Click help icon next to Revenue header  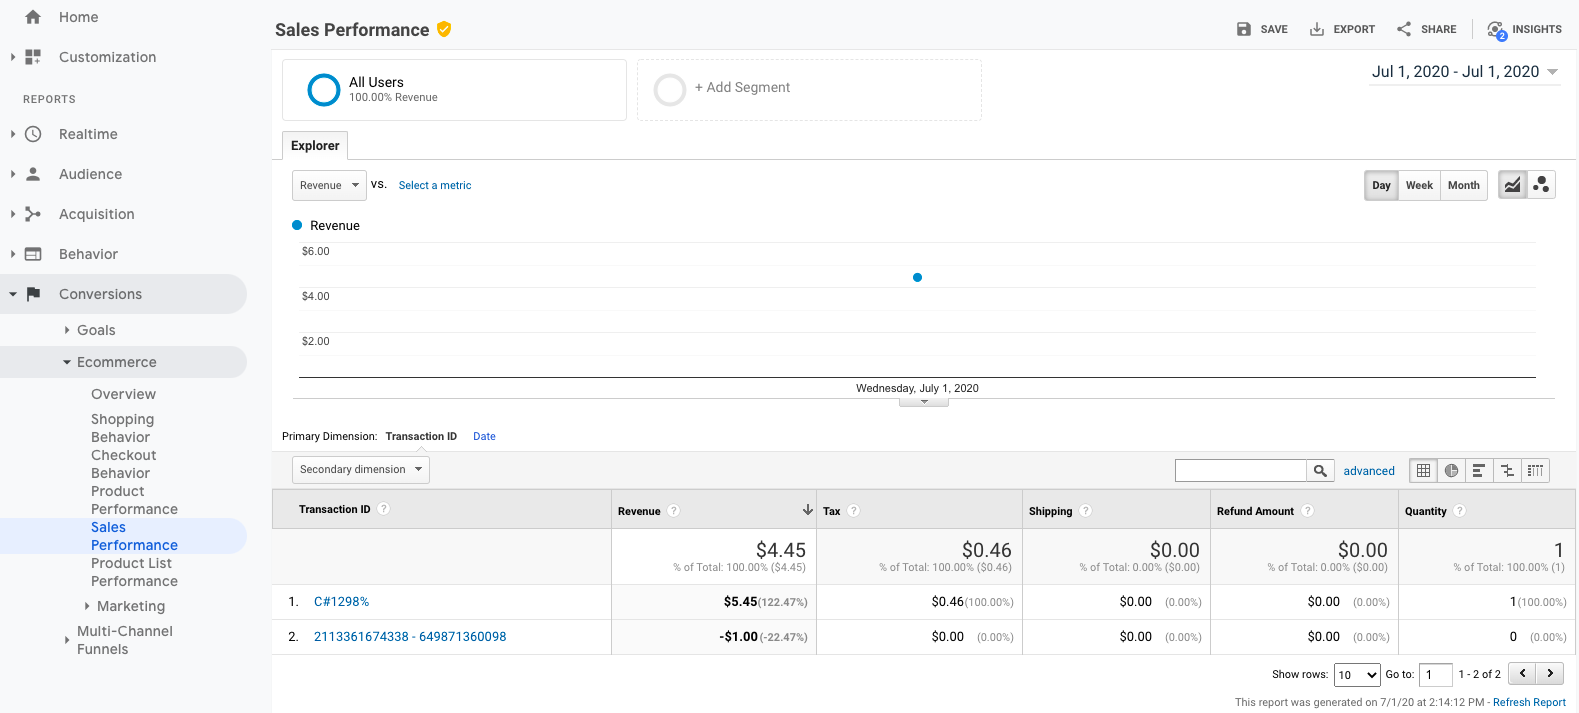pyautogui.click(x=674, y=511)
